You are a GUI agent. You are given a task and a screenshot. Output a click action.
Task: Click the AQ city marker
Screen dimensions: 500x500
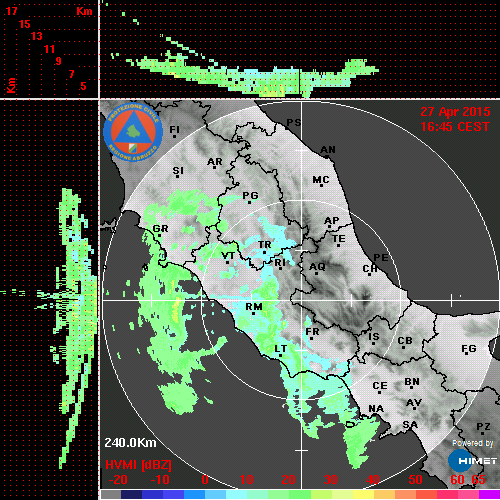tap(316, 273)
